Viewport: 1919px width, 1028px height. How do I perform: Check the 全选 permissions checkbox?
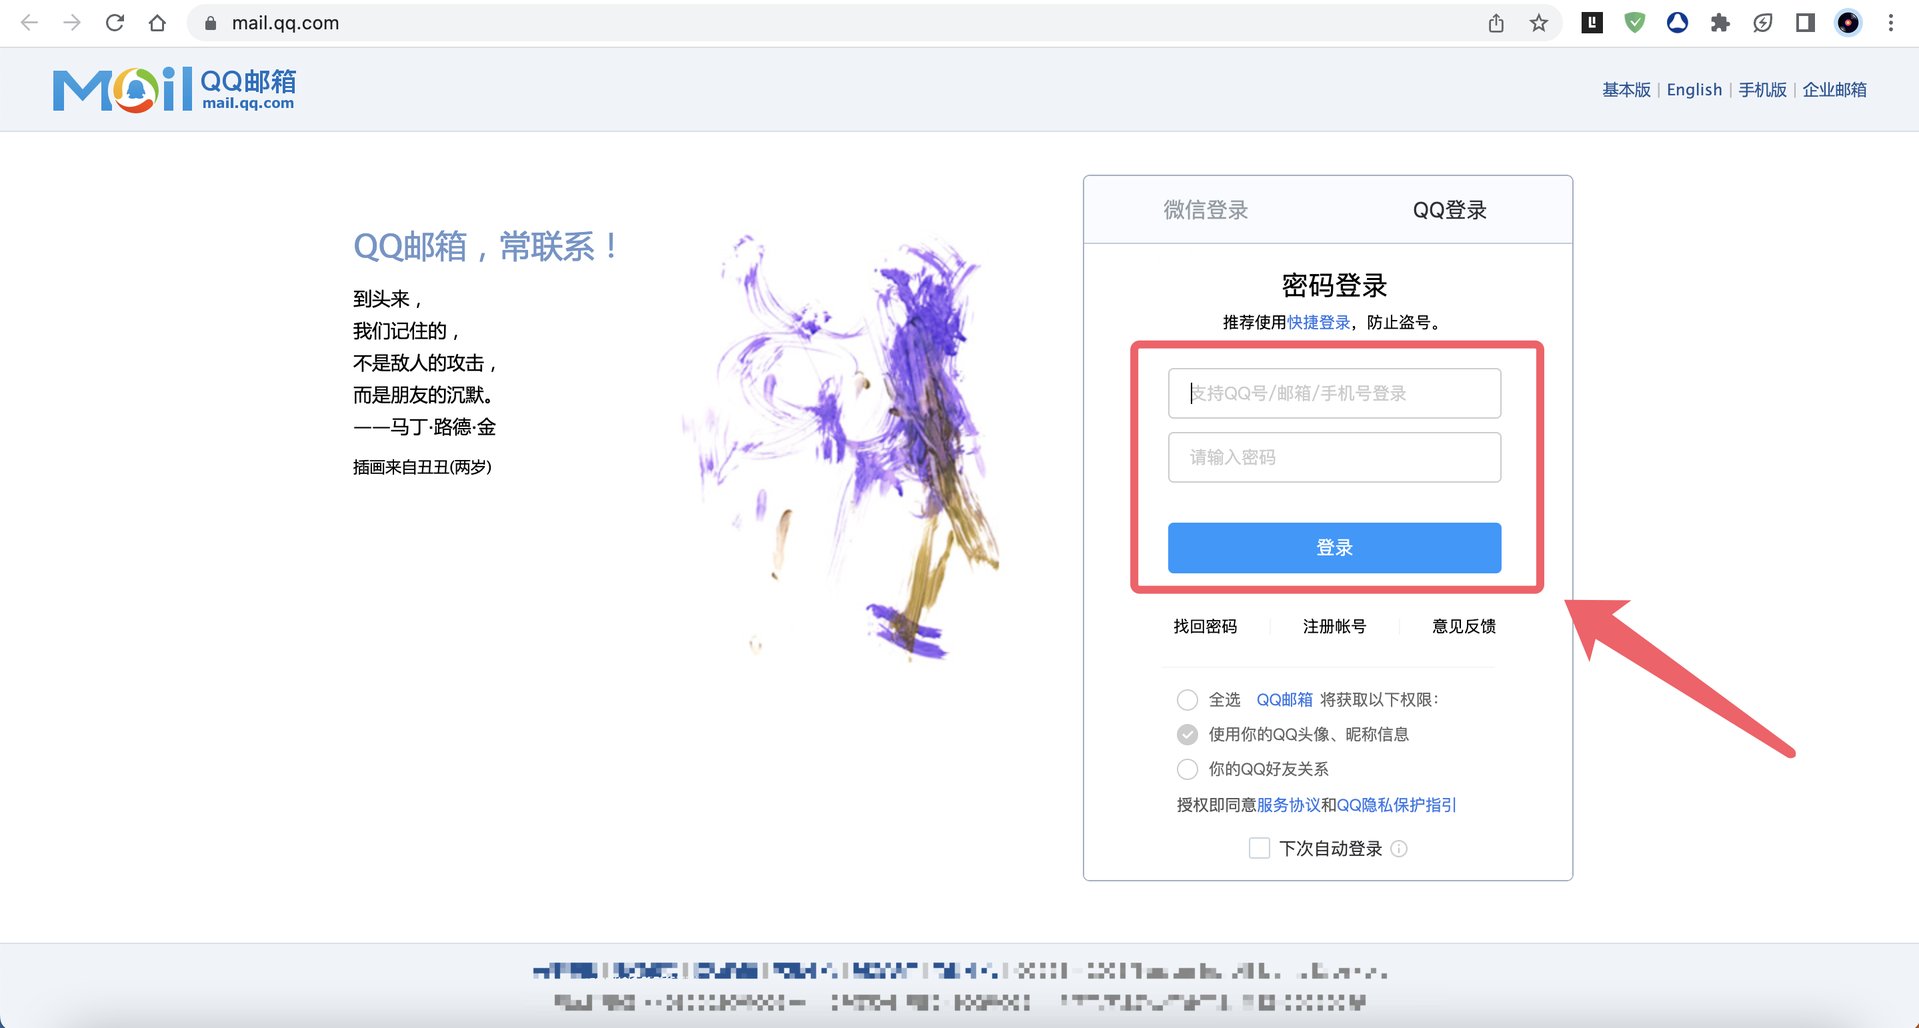pos(1187,700)
